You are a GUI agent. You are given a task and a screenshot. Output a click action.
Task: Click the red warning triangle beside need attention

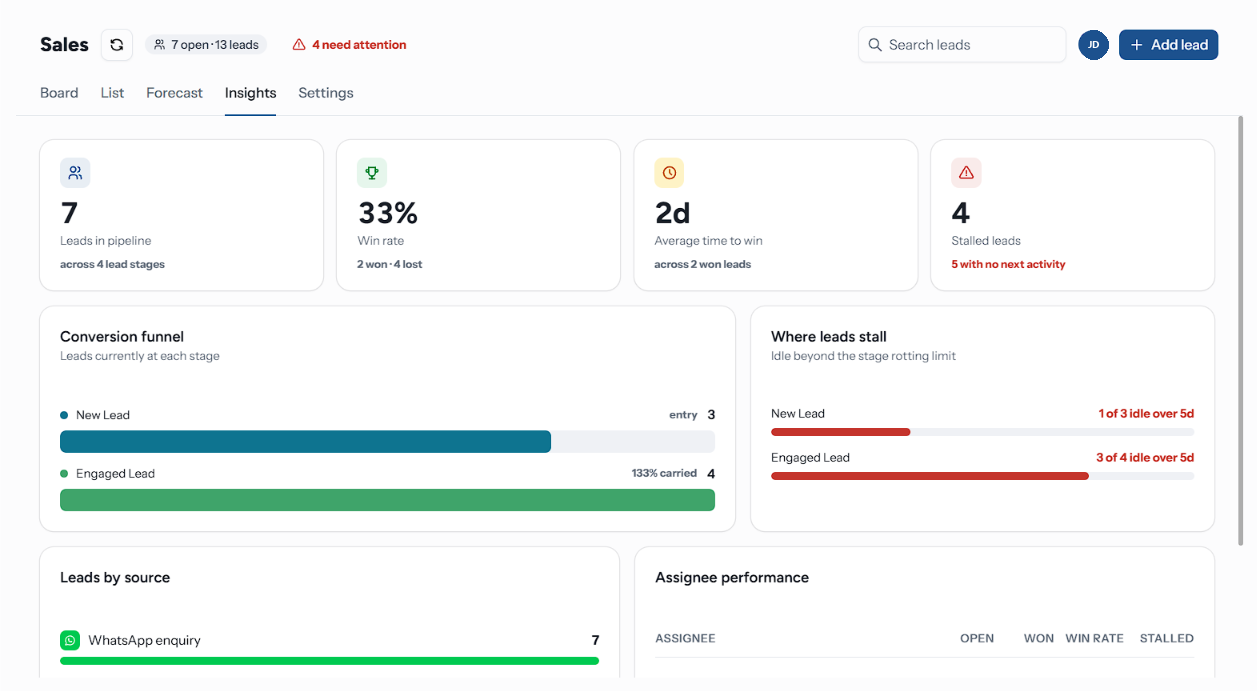[299, 45]
